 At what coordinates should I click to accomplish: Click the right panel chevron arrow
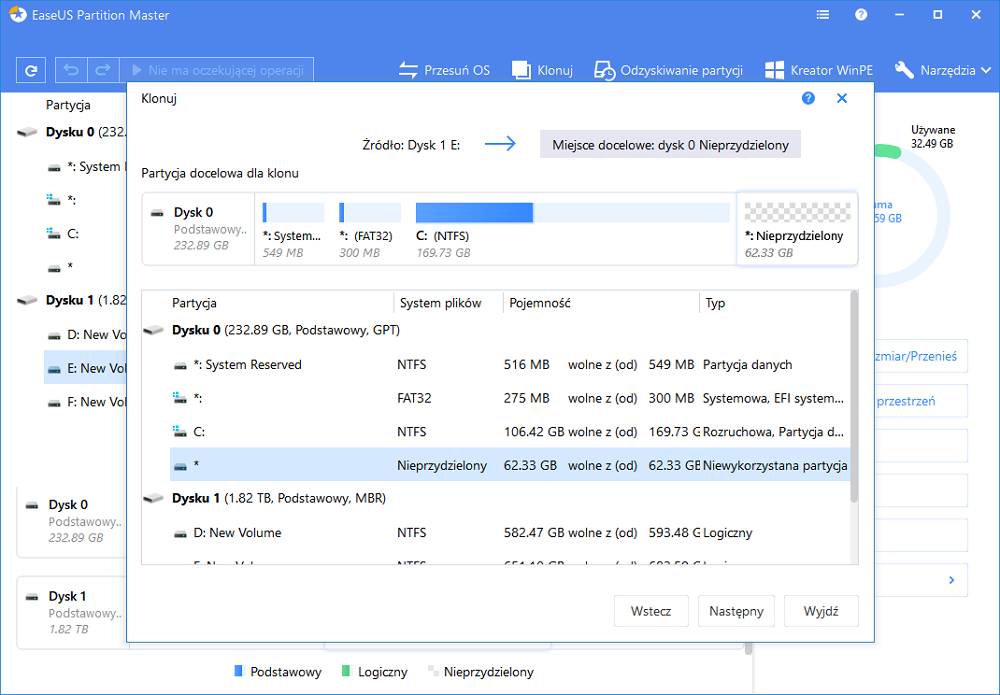952,580
